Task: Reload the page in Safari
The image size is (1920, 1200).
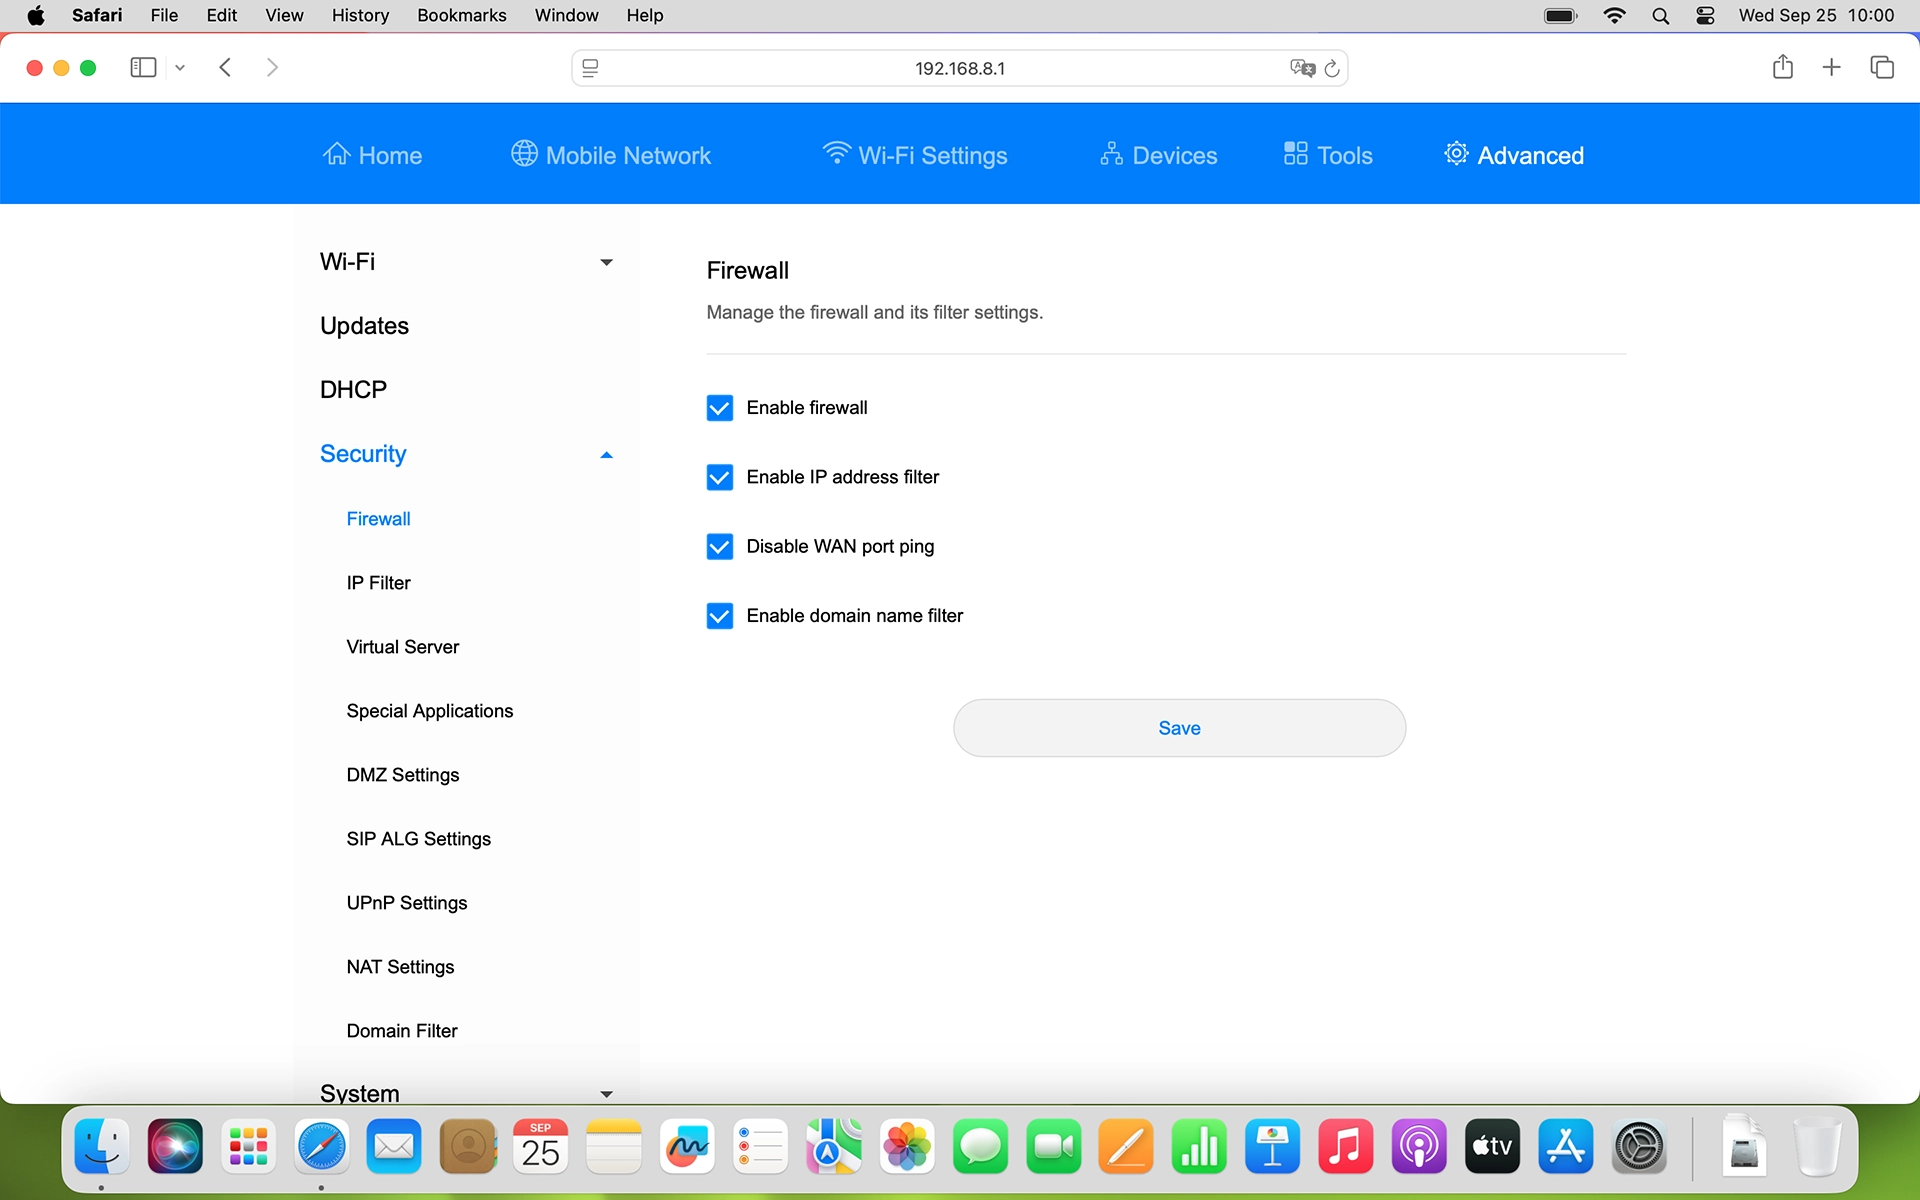Action: click(x=1332, y=68)
